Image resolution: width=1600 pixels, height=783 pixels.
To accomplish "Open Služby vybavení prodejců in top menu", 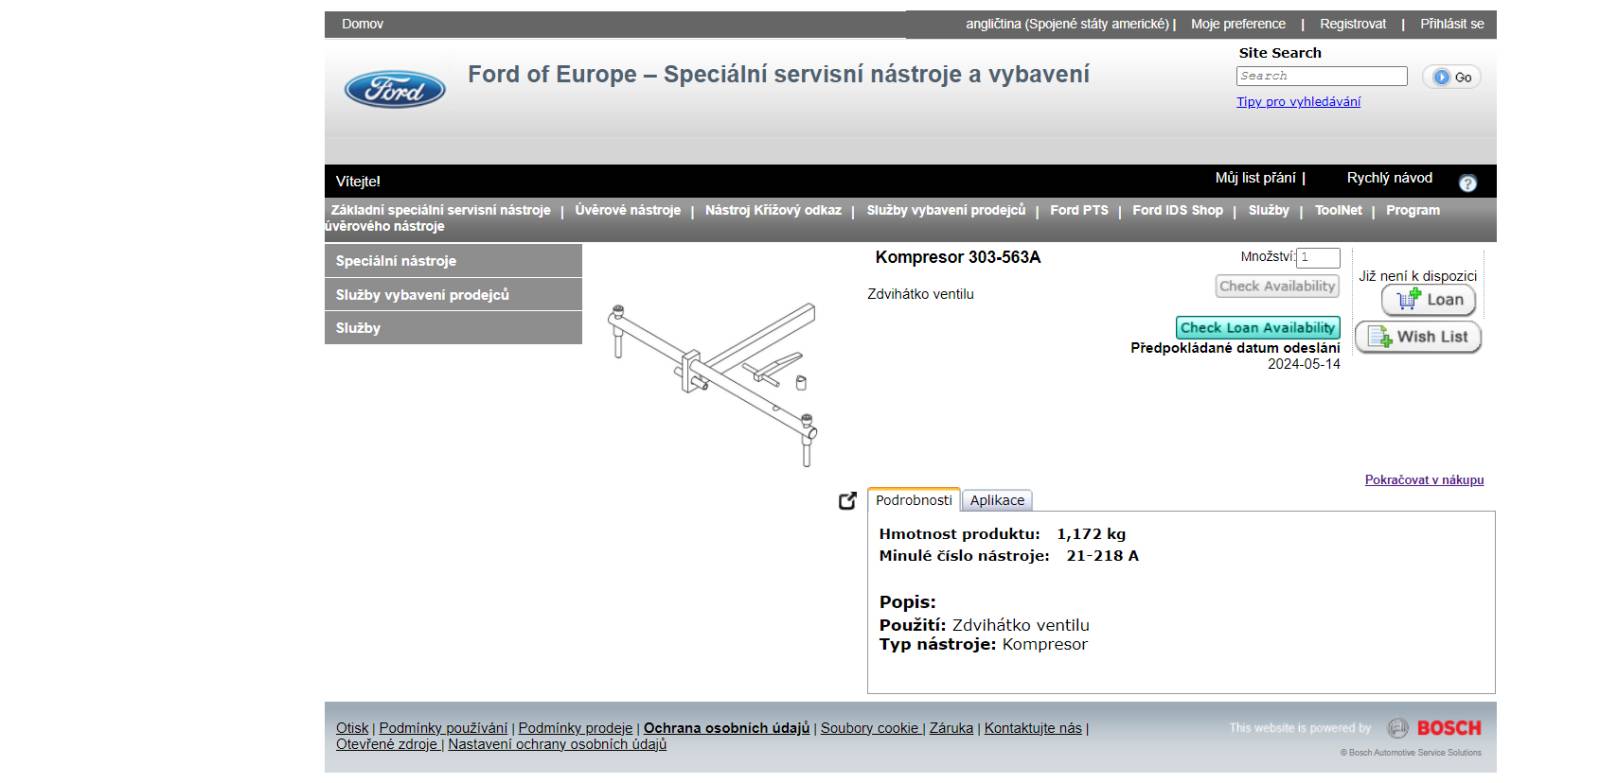I will pyautogui.click(x=946, y=210).
